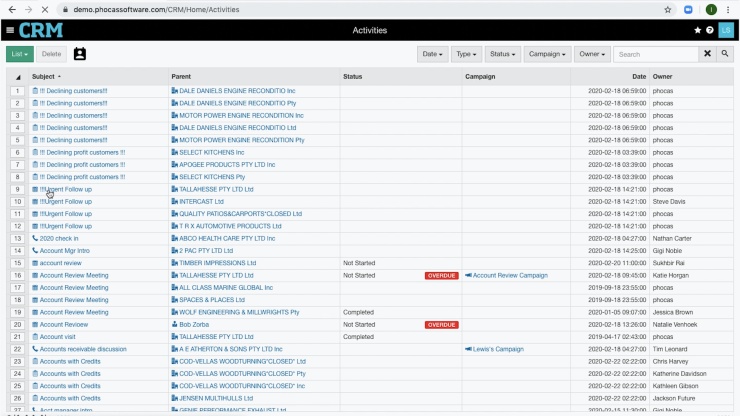Click the Zoom browser extension icon

pos(689,9)
